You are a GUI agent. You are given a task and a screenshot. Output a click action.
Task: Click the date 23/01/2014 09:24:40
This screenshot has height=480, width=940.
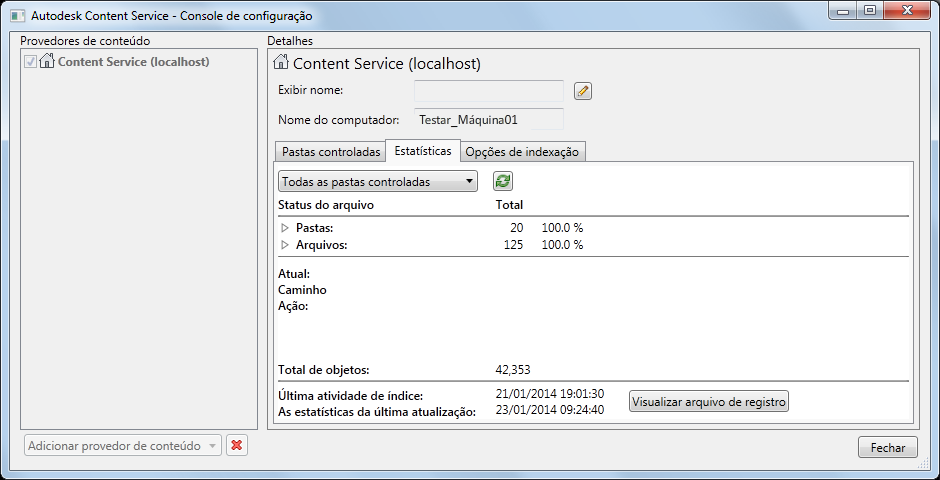tap(550, 410)
